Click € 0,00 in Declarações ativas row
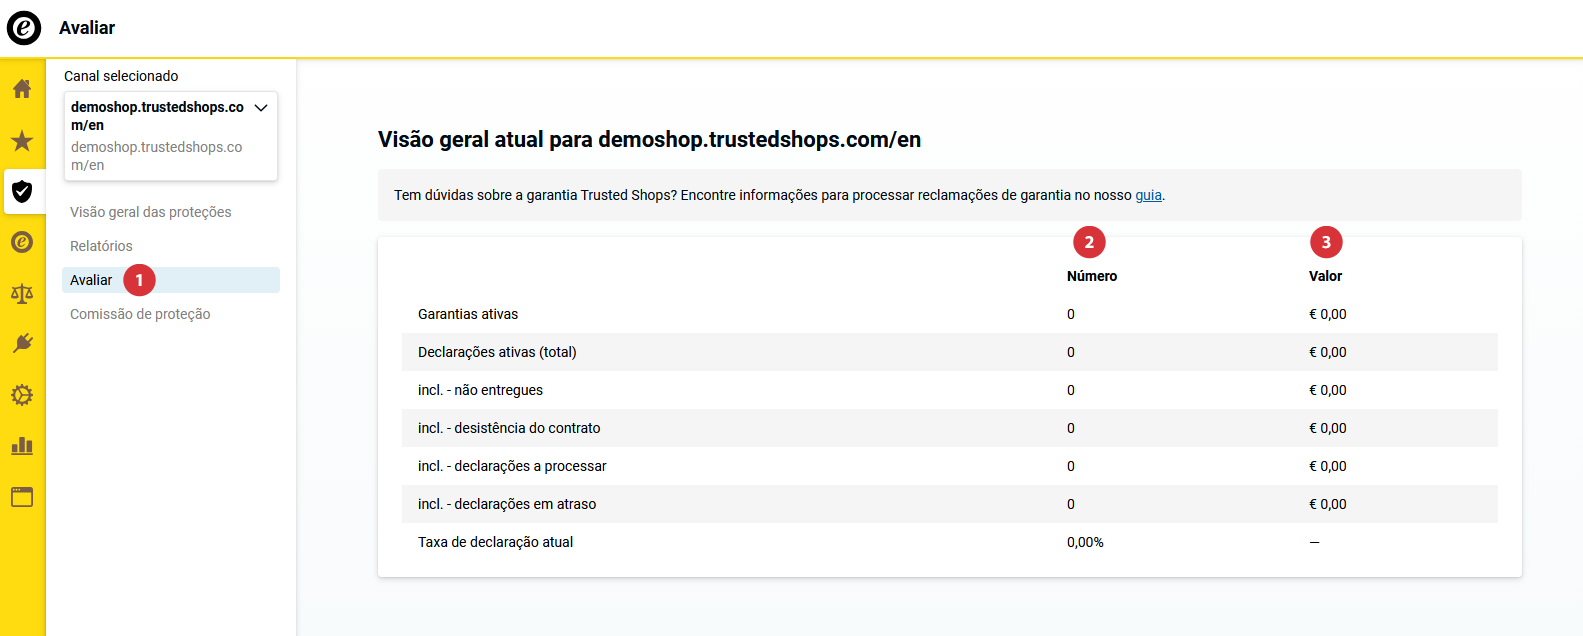 tap(1328, 352)
